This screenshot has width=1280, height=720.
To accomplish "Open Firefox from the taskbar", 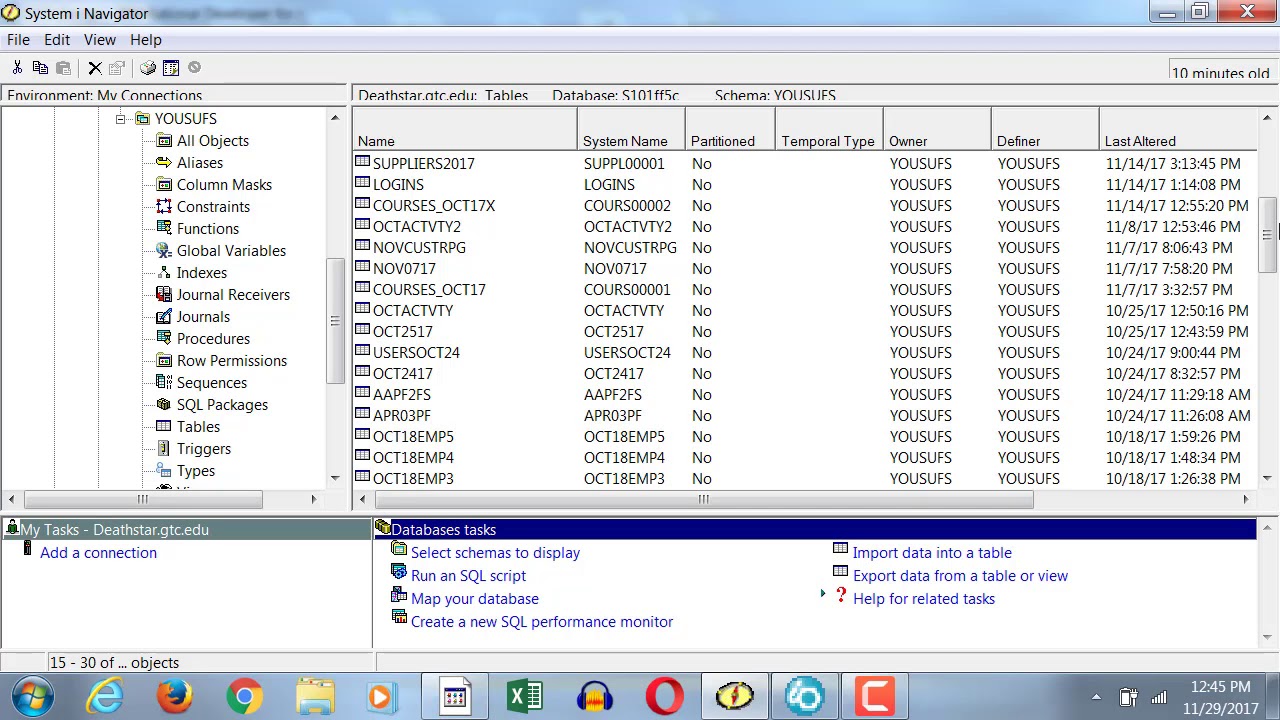I will coord(174,696).
